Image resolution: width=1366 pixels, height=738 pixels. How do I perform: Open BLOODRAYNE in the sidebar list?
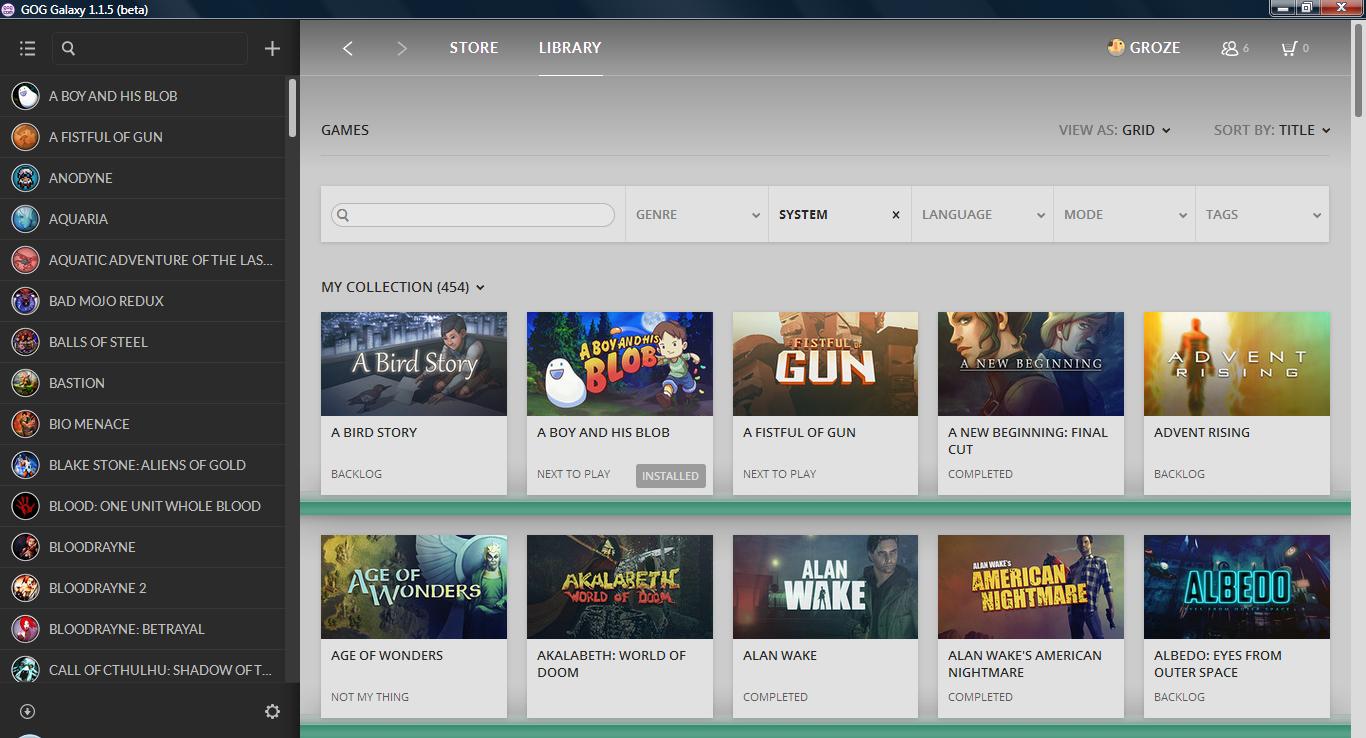pyautogui.click(x=142, y=547)
